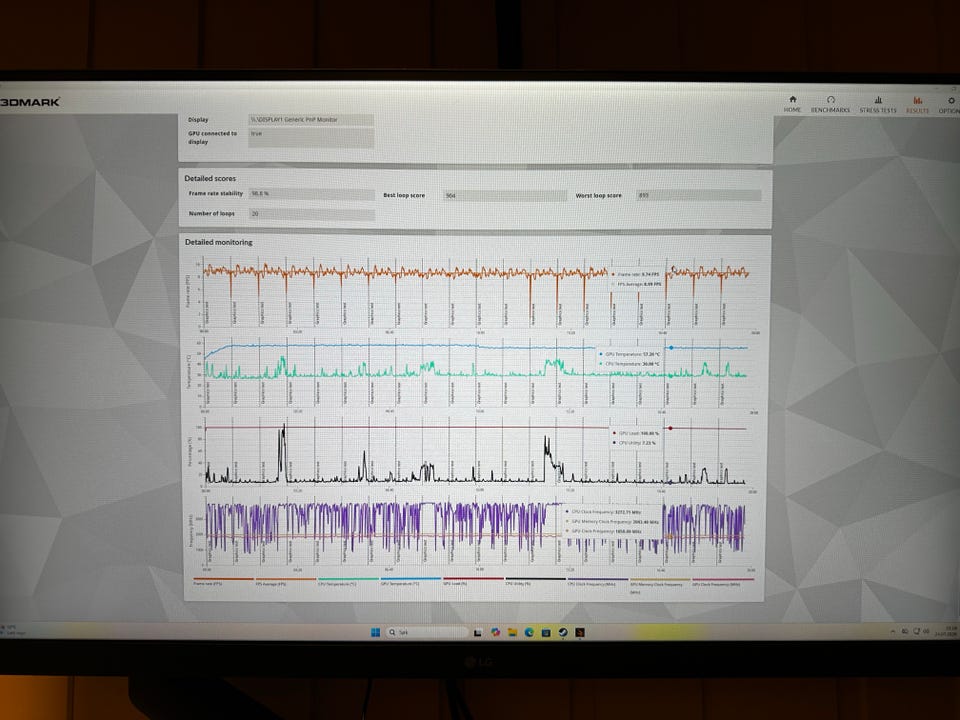Click the blue GPU temperature marker point

coord(671,348)
